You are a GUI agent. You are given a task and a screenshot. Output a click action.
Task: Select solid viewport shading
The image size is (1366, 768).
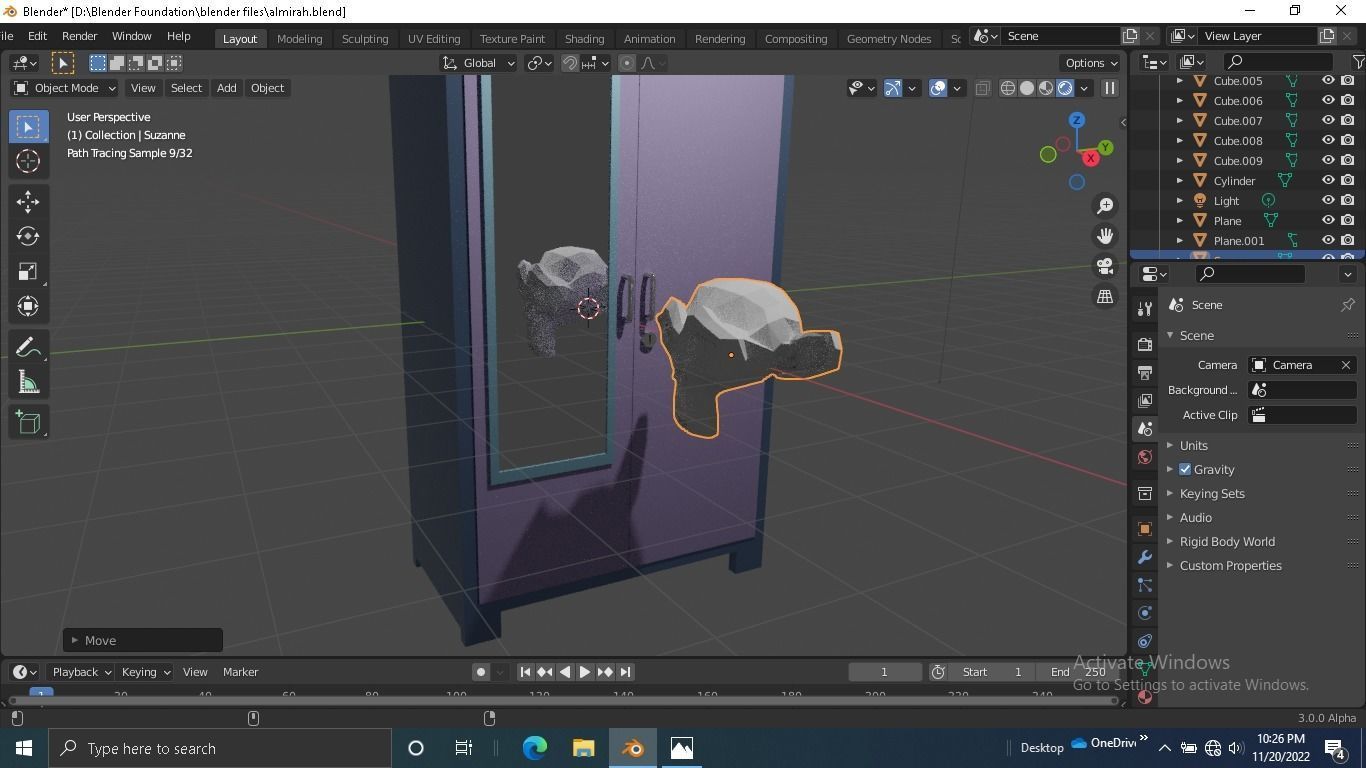[x=1027, y=88]
